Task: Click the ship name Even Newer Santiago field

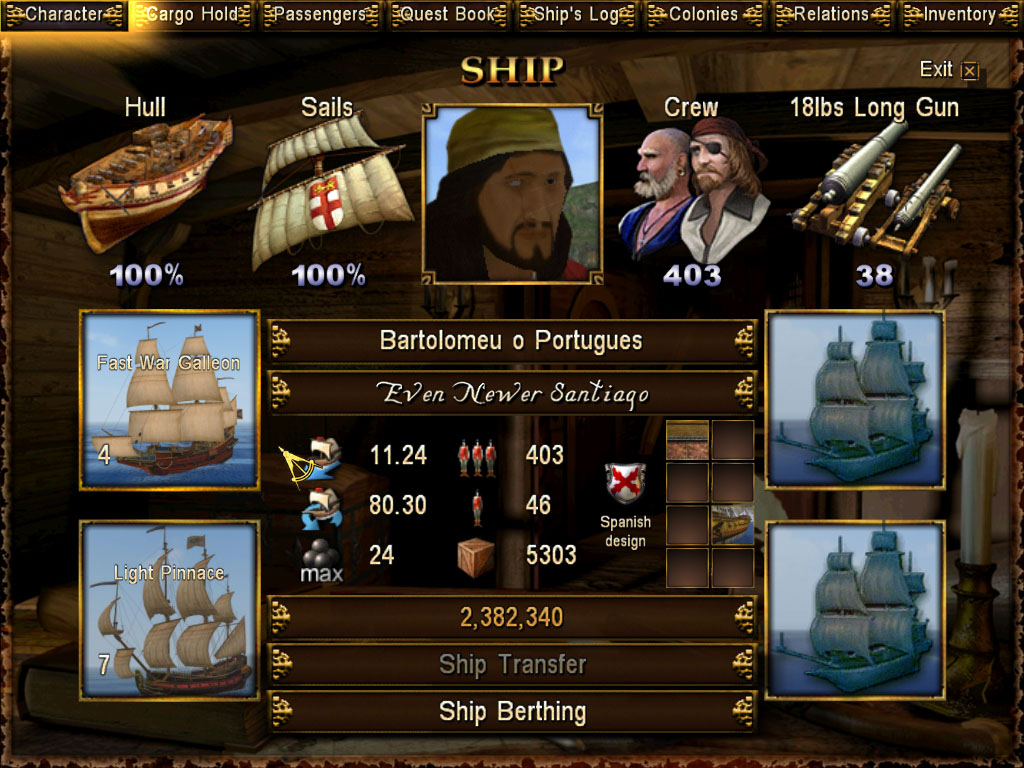Action: click(513, 392)
